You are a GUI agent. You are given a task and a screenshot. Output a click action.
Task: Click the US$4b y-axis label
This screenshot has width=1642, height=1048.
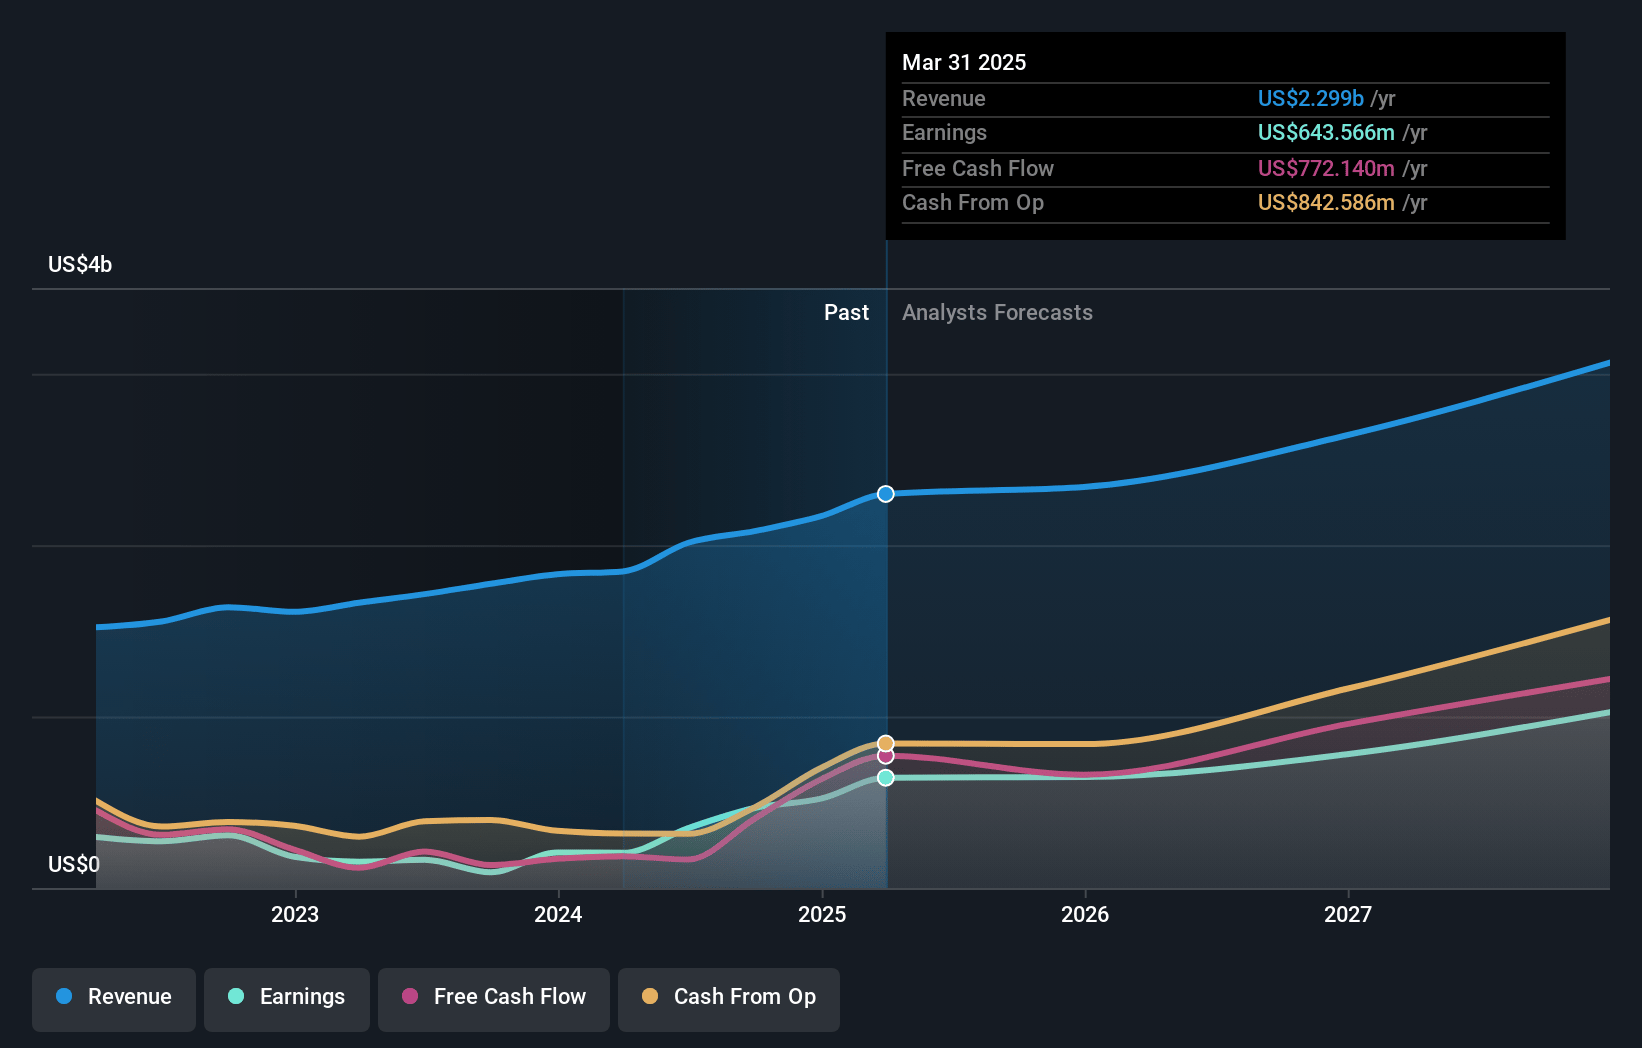pos(80,265)
